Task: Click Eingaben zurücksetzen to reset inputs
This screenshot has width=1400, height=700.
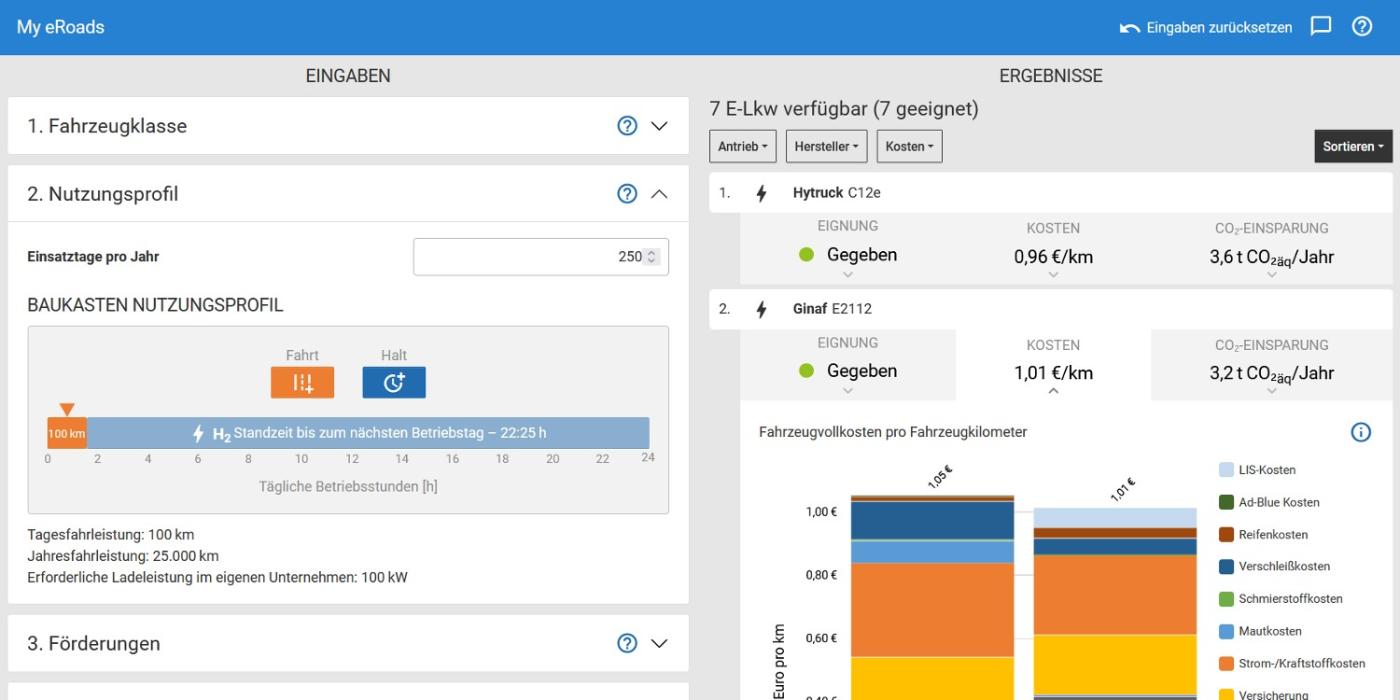Action: coord(1206,27)
